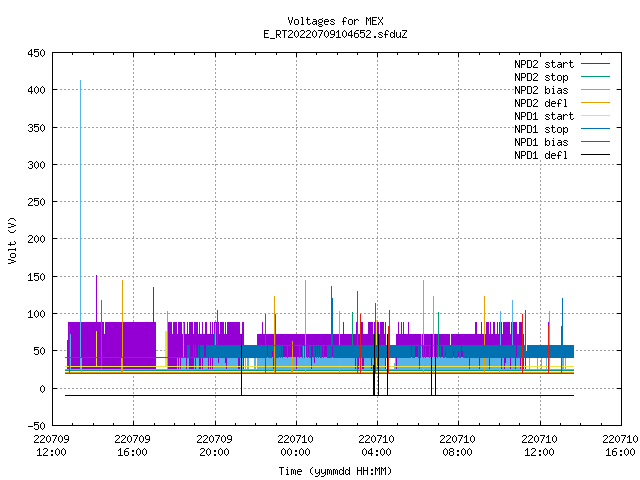Click the '220710 08:00' x-axis tick label

point(458,446)
